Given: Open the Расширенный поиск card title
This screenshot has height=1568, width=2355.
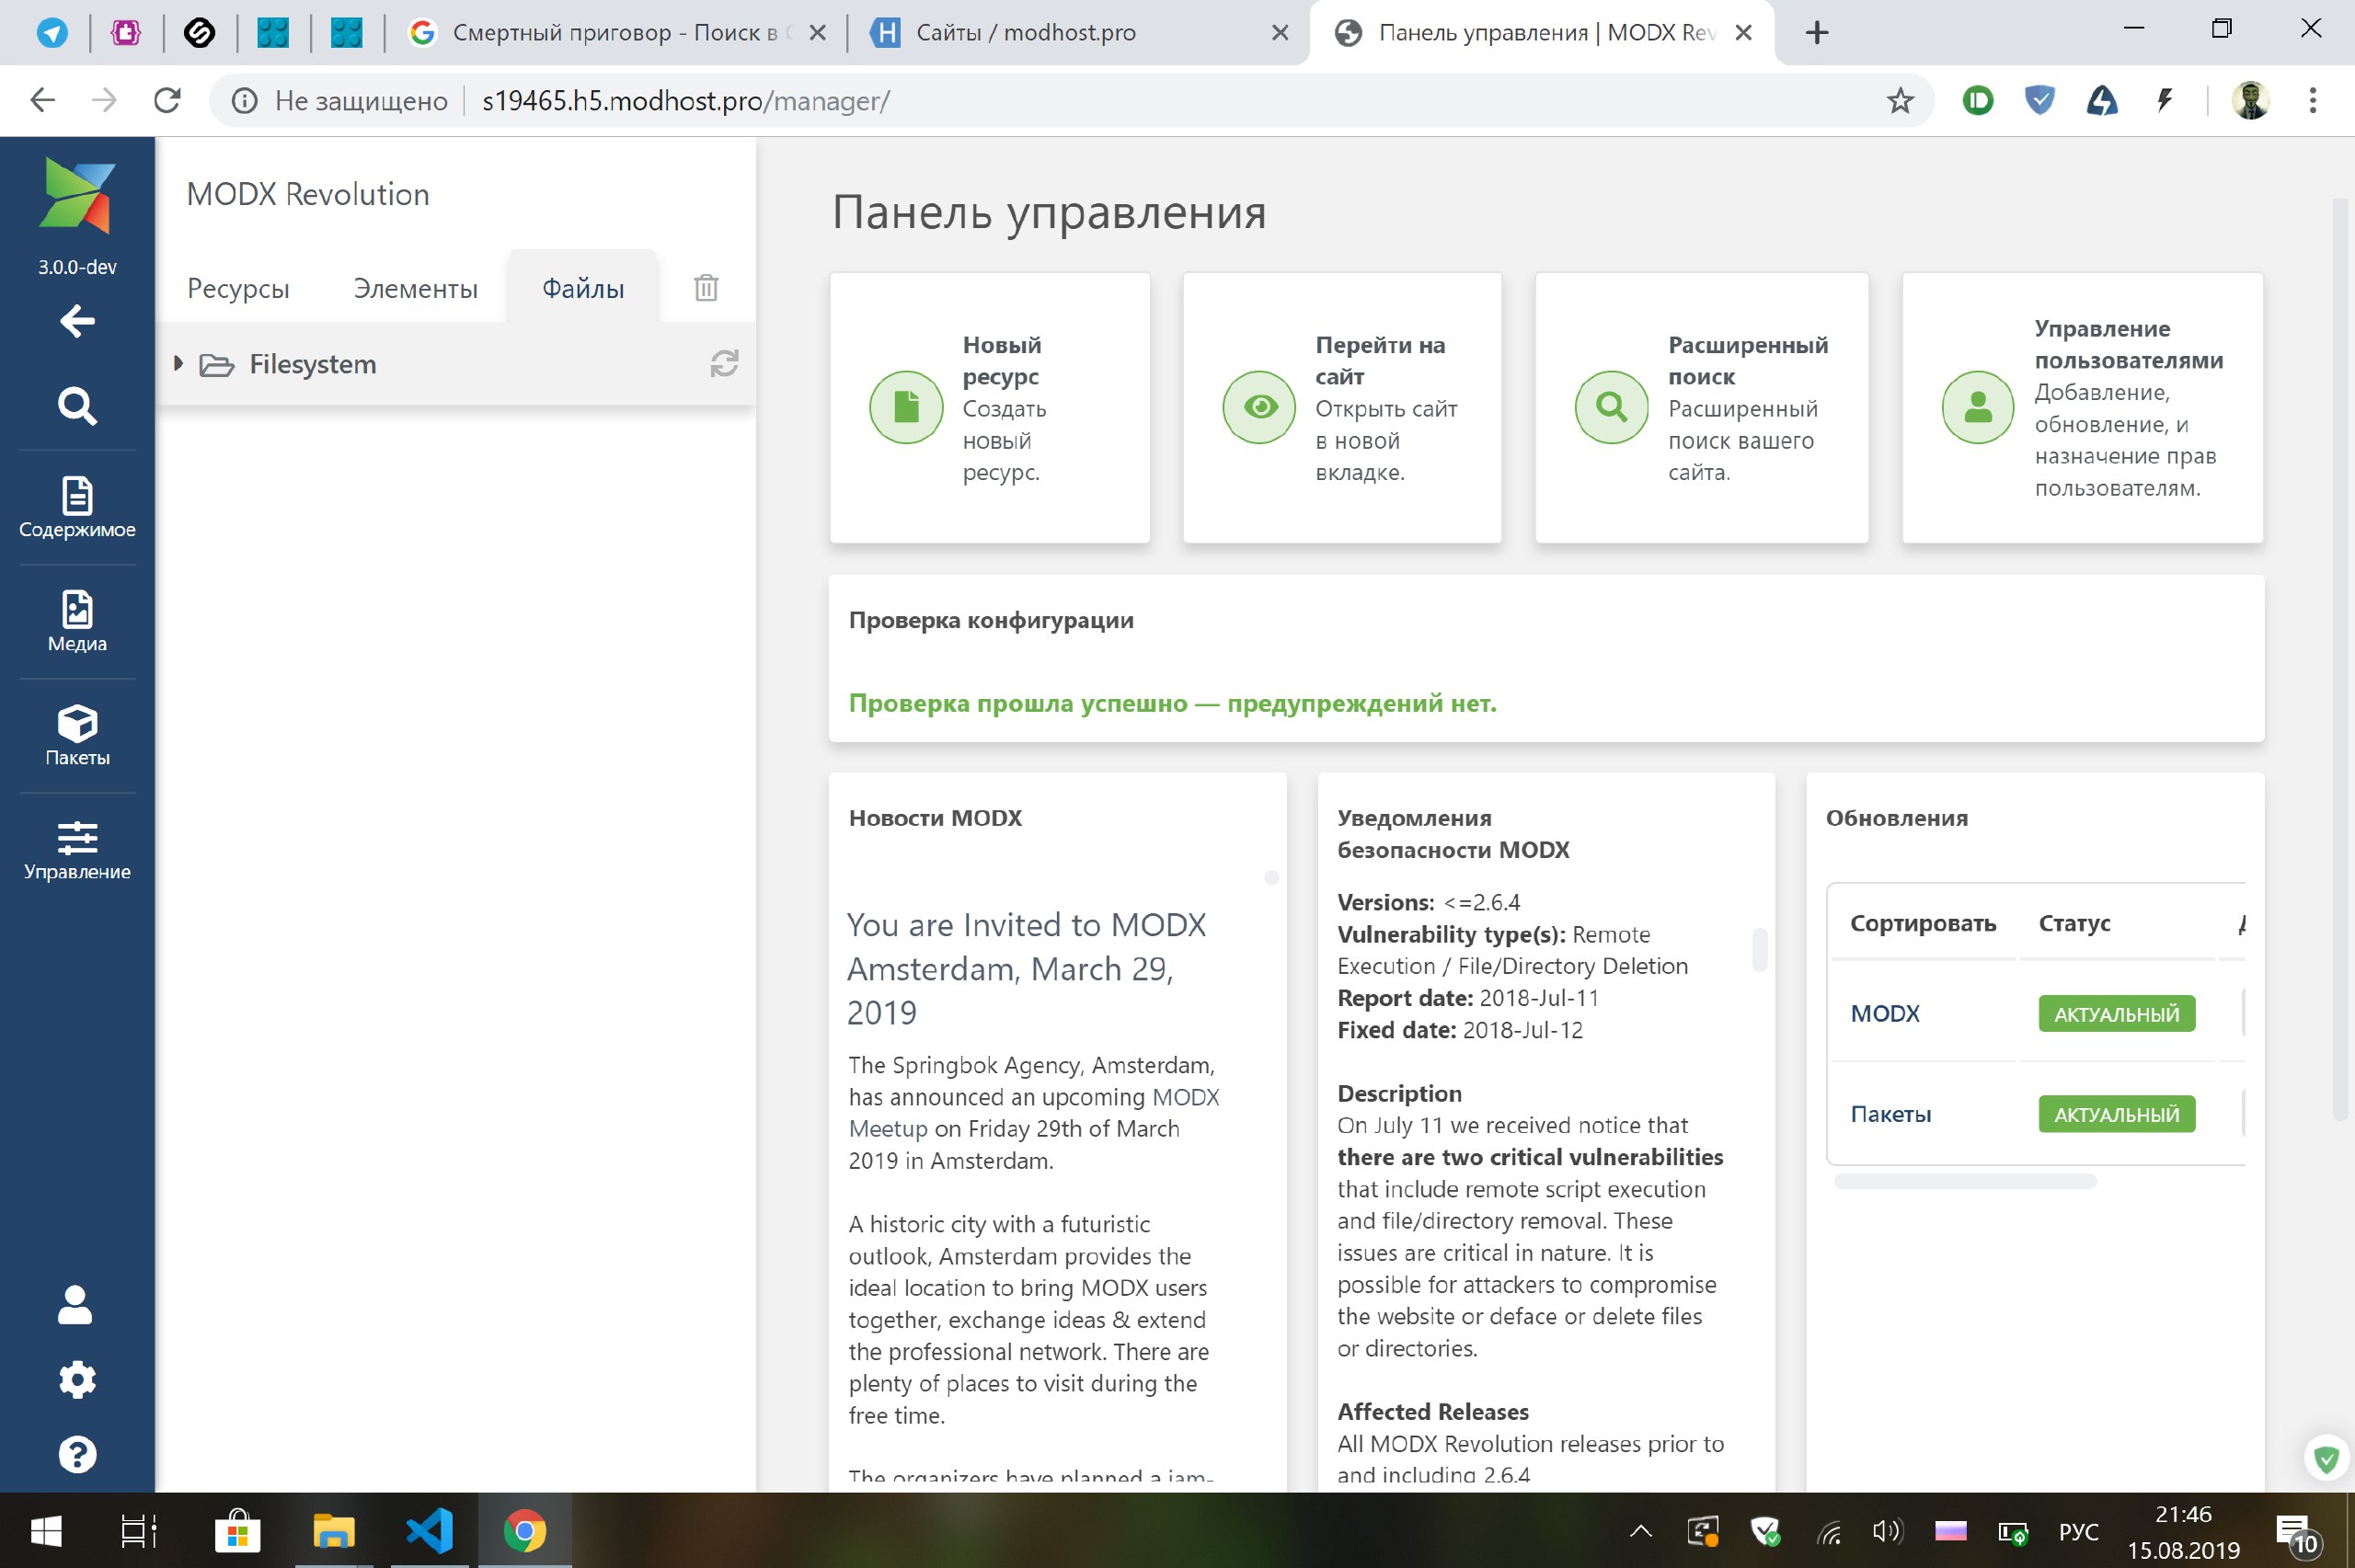Looking at the screenshot, I should pyautogui.click(x=1748, y=361).
